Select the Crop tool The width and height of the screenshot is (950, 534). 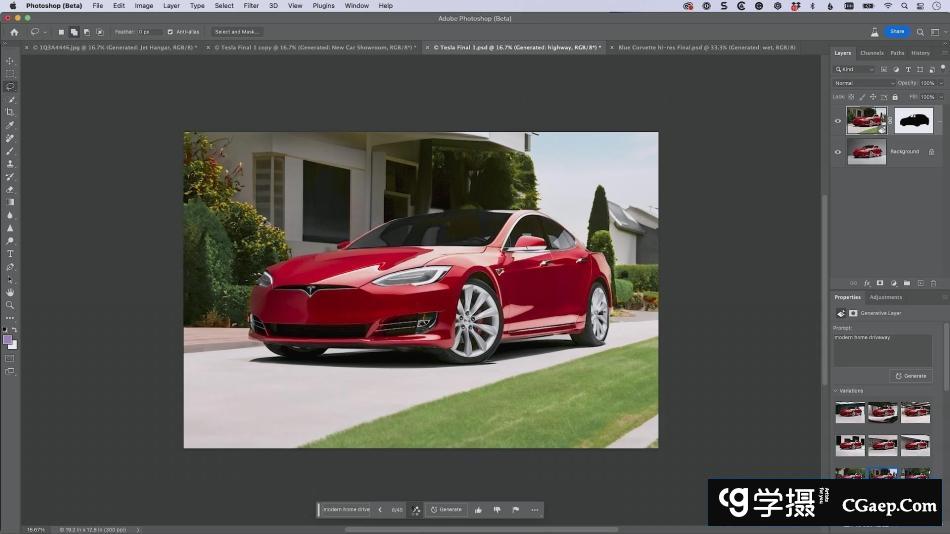[x=10, y=112]
